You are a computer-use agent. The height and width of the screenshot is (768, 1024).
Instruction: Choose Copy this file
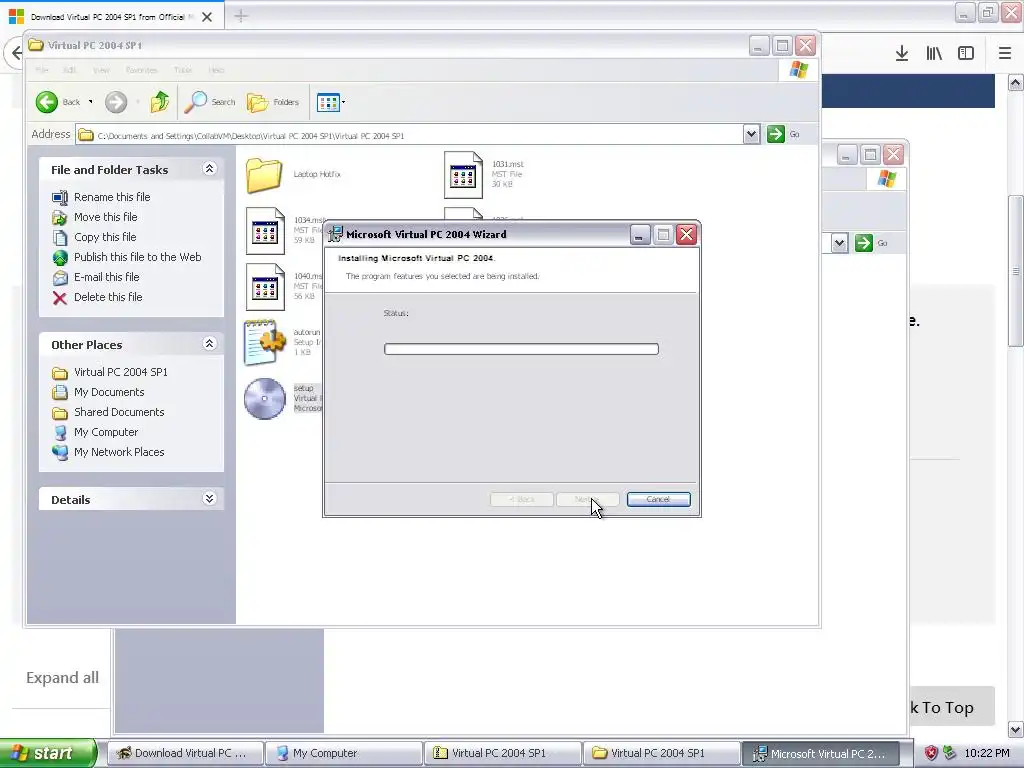click(x=104, y=237)
